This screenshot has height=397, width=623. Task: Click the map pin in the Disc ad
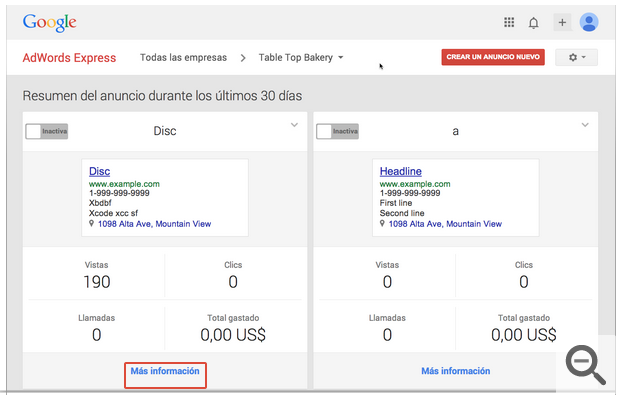pos(91,224)
